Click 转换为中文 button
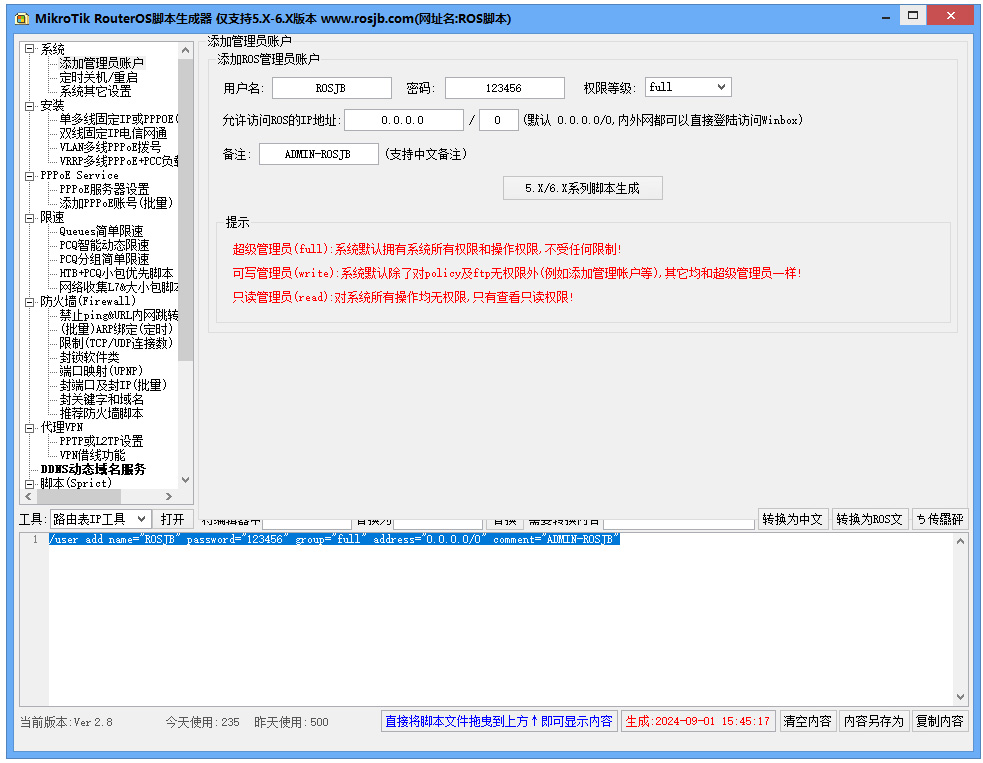 [793, 519]
